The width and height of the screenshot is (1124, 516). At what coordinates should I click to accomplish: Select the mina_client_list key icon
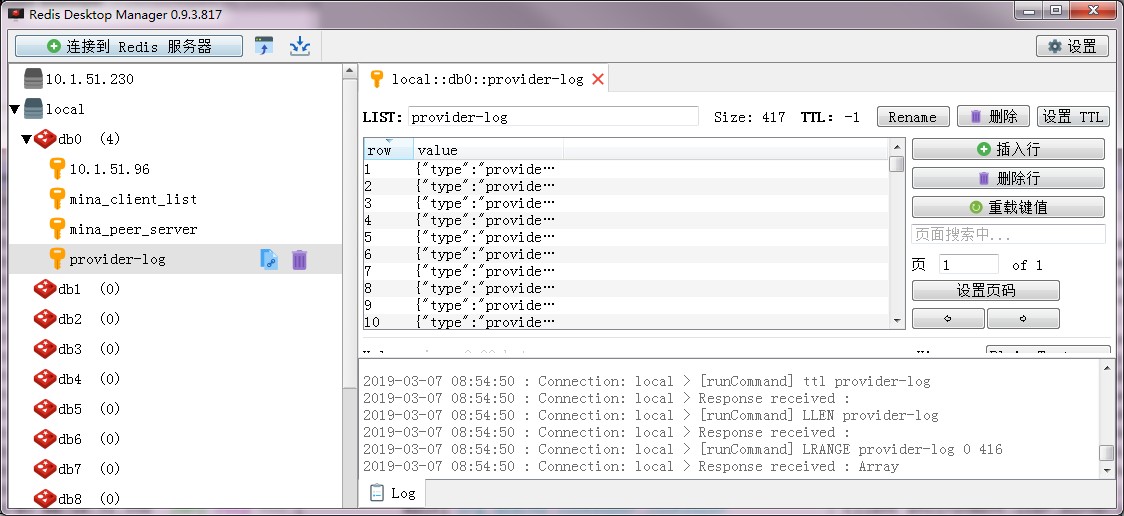pos(57,199)
